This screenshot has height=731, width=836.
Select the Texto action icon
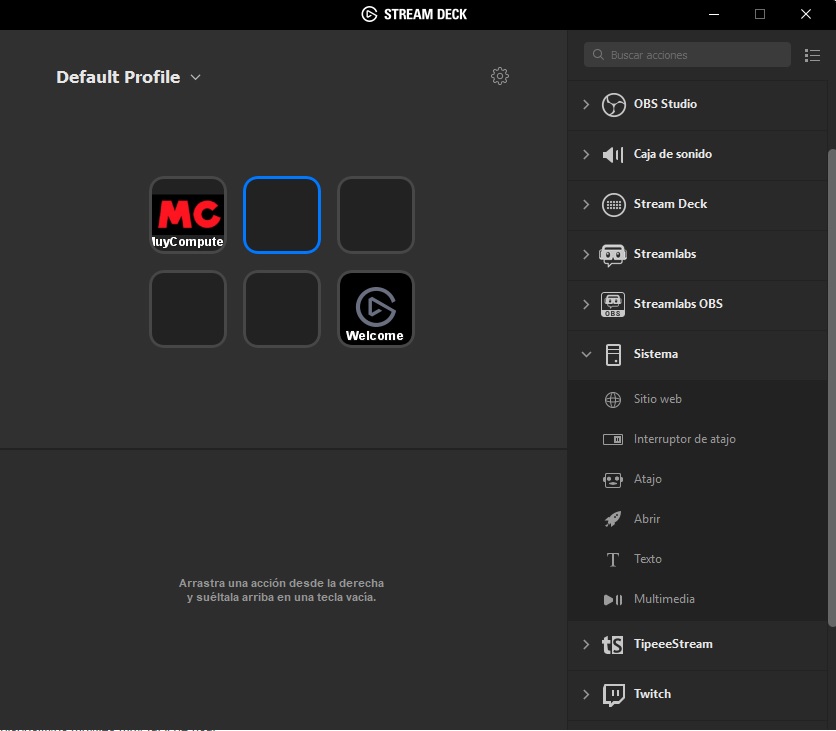613,559
